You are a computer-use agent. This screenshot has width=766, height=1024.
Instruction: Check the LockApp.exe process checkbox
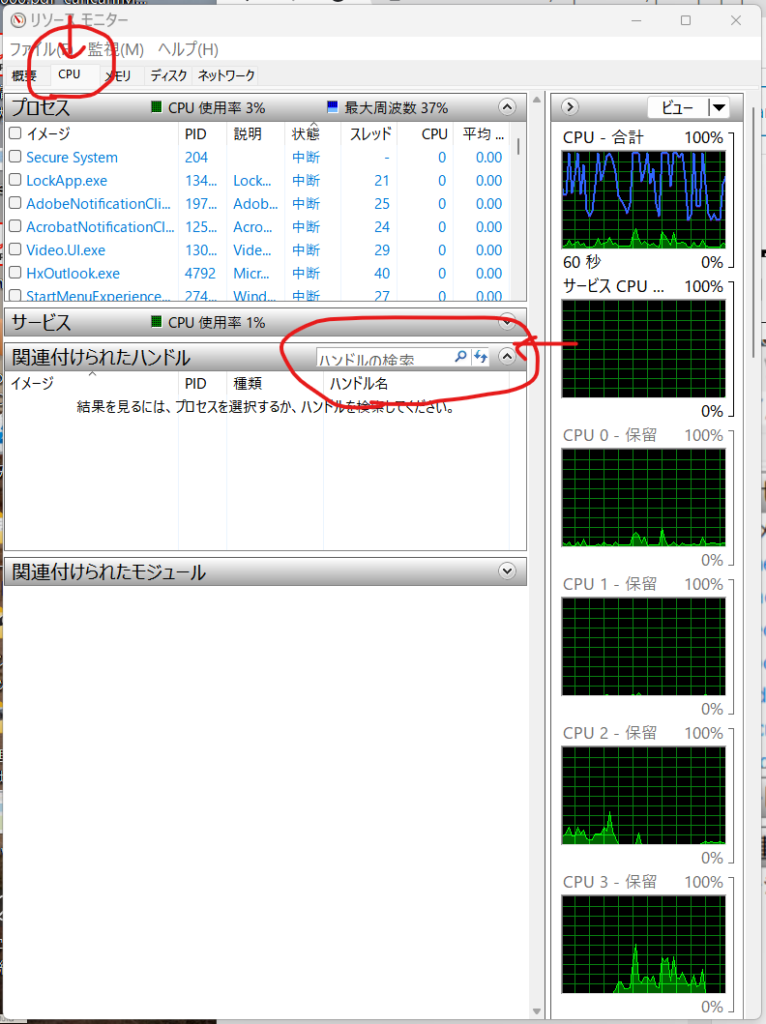click(x=15, y=181)
